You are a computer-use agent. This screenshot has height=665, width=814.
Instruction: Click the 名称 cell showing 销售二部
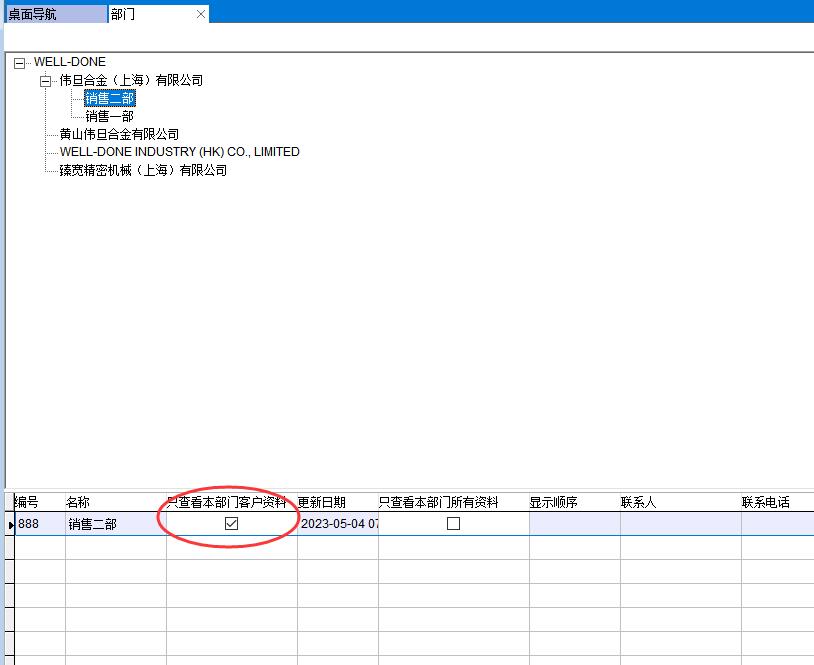tap(92, 524)
